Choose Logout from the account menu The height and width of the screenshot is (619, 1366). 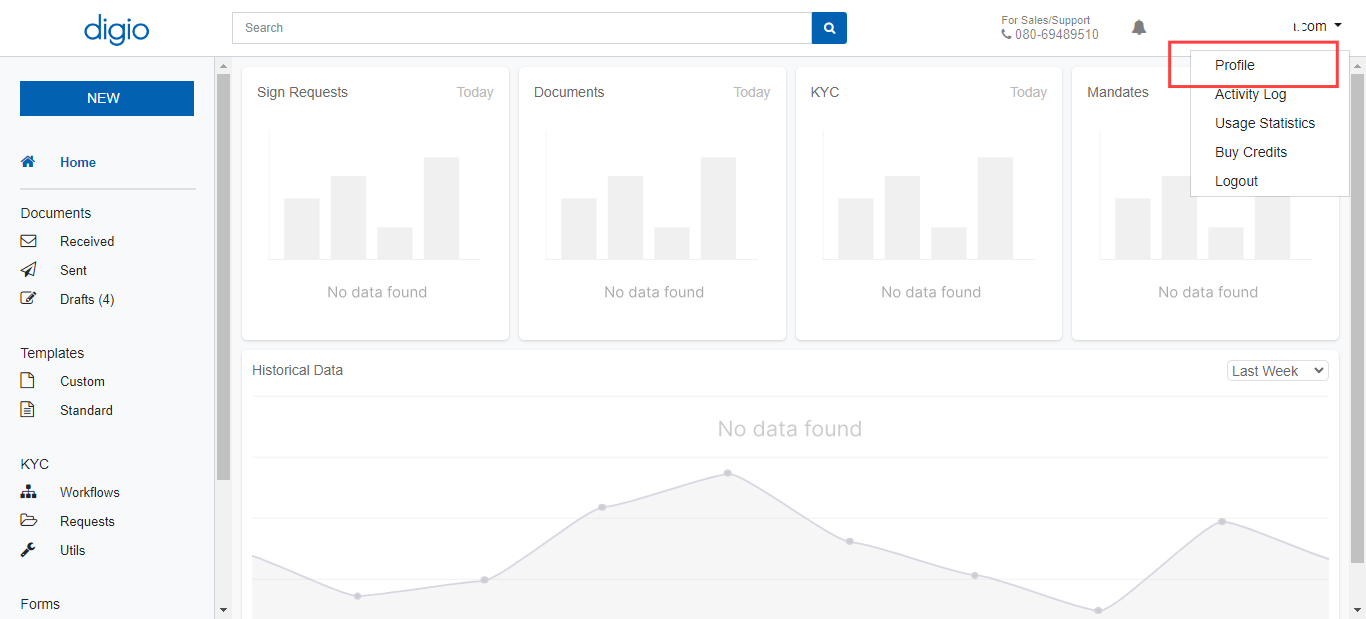[x=1236, y=181]
